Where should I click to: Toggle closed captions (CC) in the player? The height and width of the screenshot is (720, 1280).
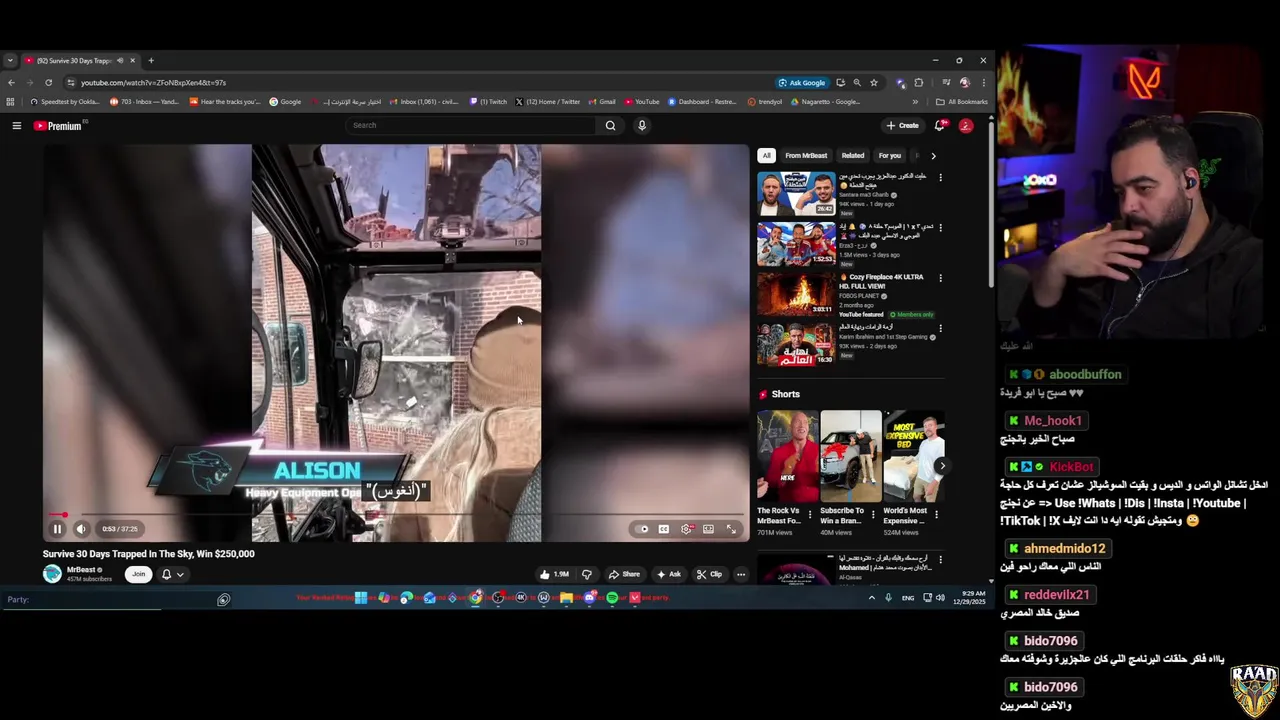pyautogui.click(x=663, y=529)
